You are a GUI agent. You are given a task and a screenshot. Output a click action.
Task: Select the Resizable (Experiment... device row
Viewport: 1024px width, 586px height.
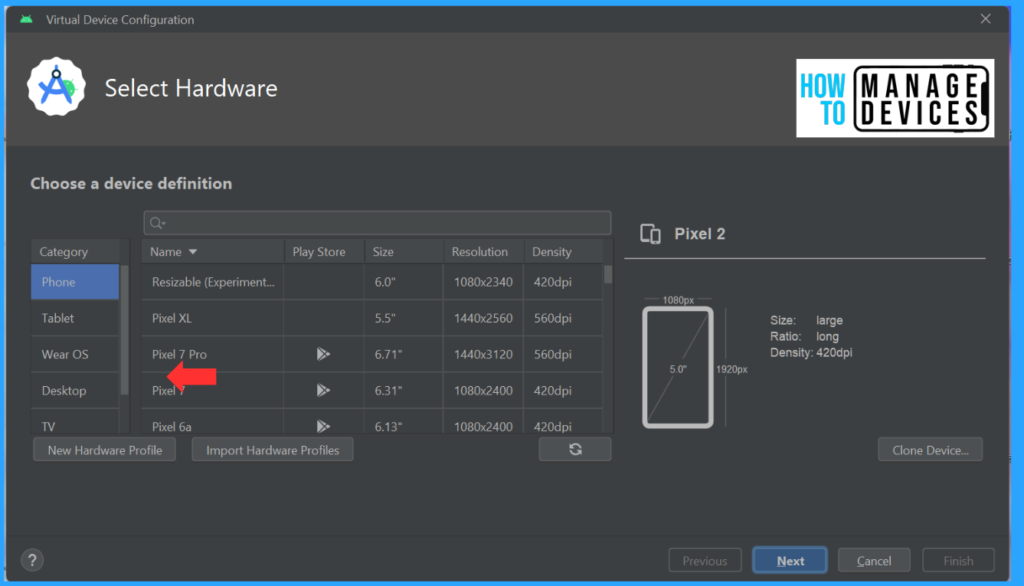(372, 282)
